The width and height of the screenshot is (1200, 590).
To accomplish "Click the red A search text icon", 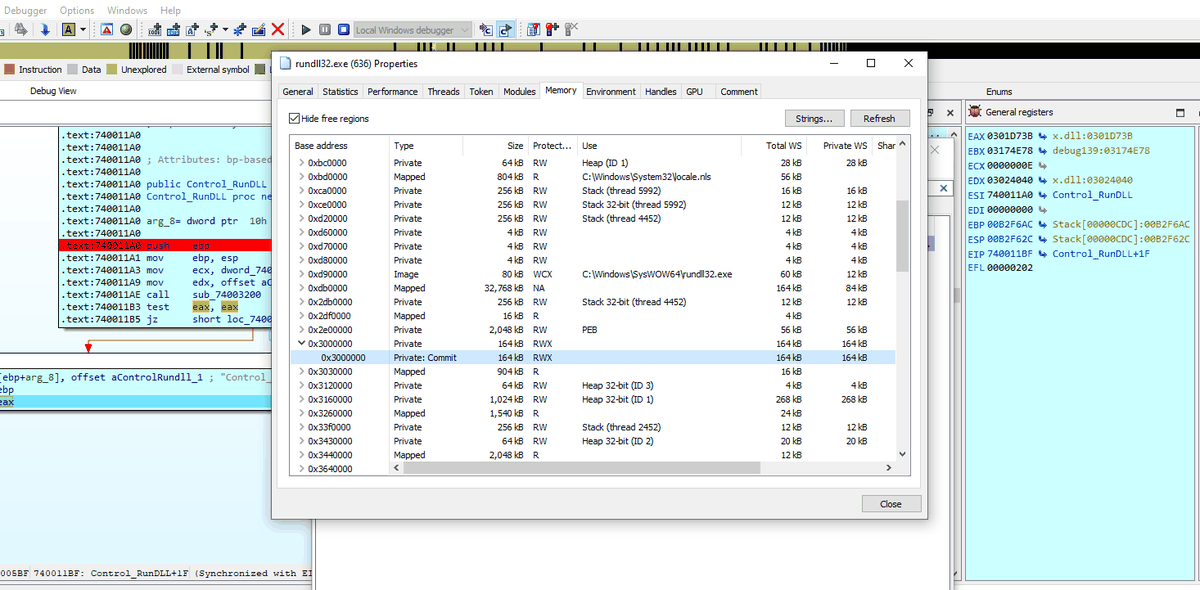I will point(107,30).
